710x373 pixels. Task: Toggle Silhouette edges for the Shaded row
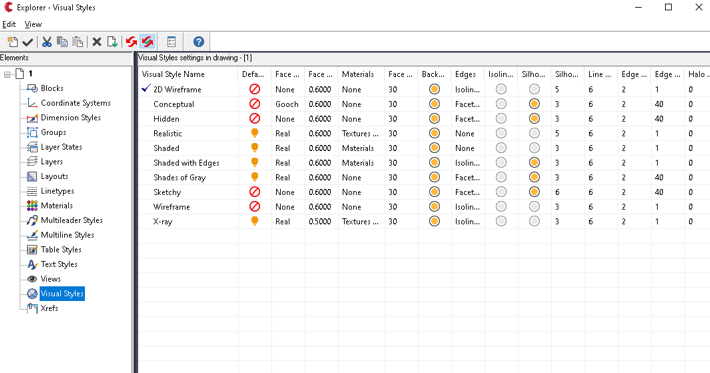tap(534, 148)
